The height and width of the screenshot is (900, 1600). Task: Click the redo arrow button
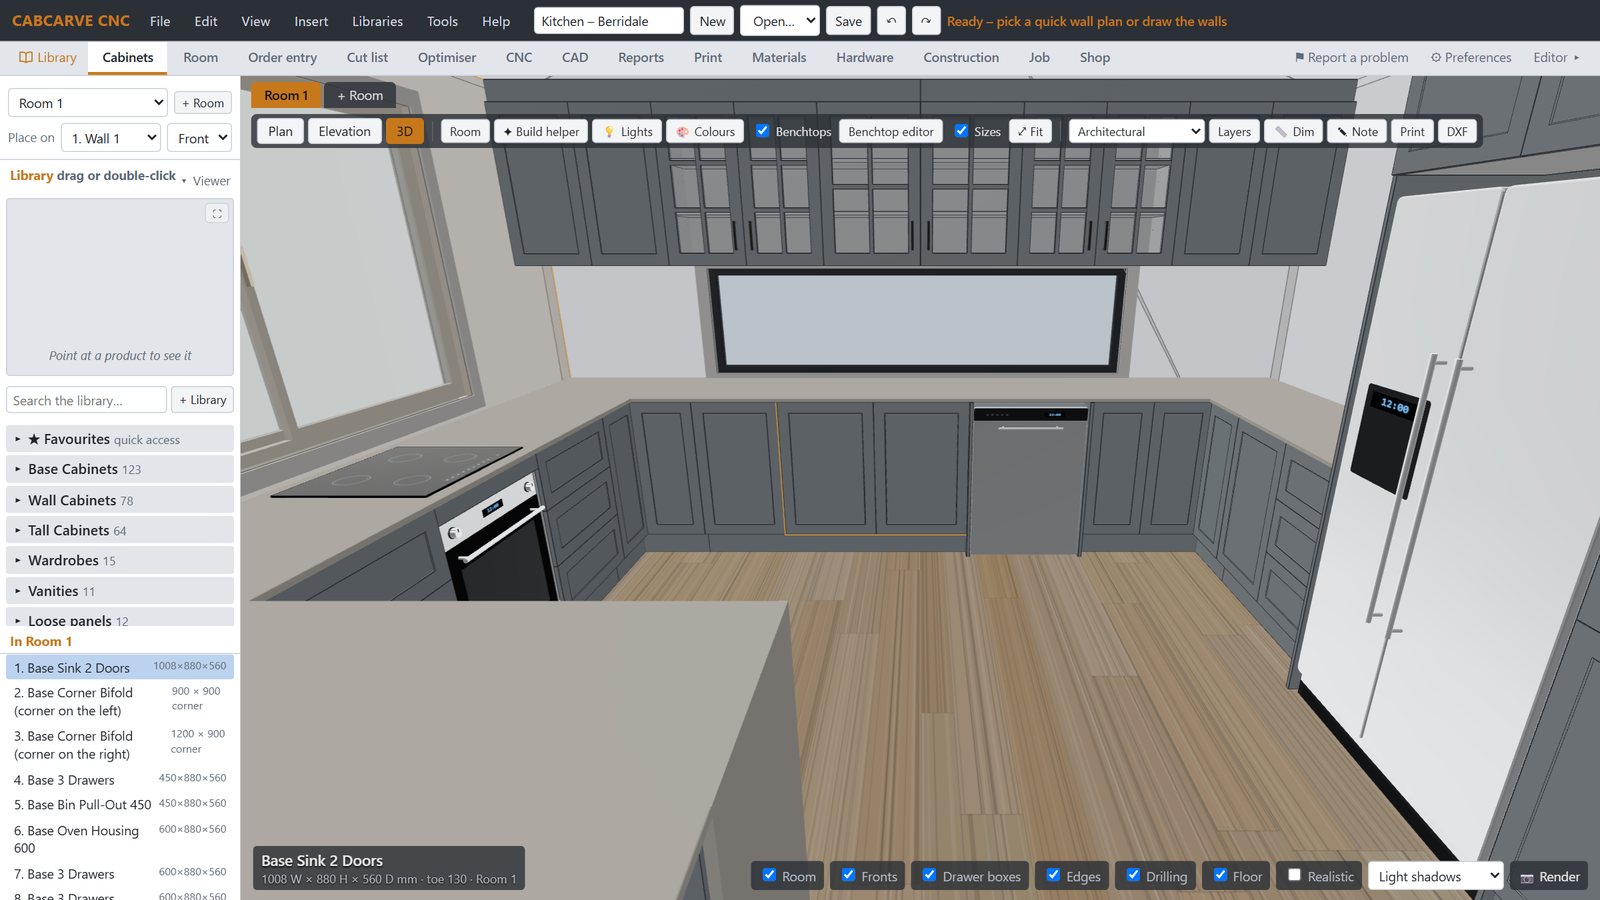coord(926,21)
